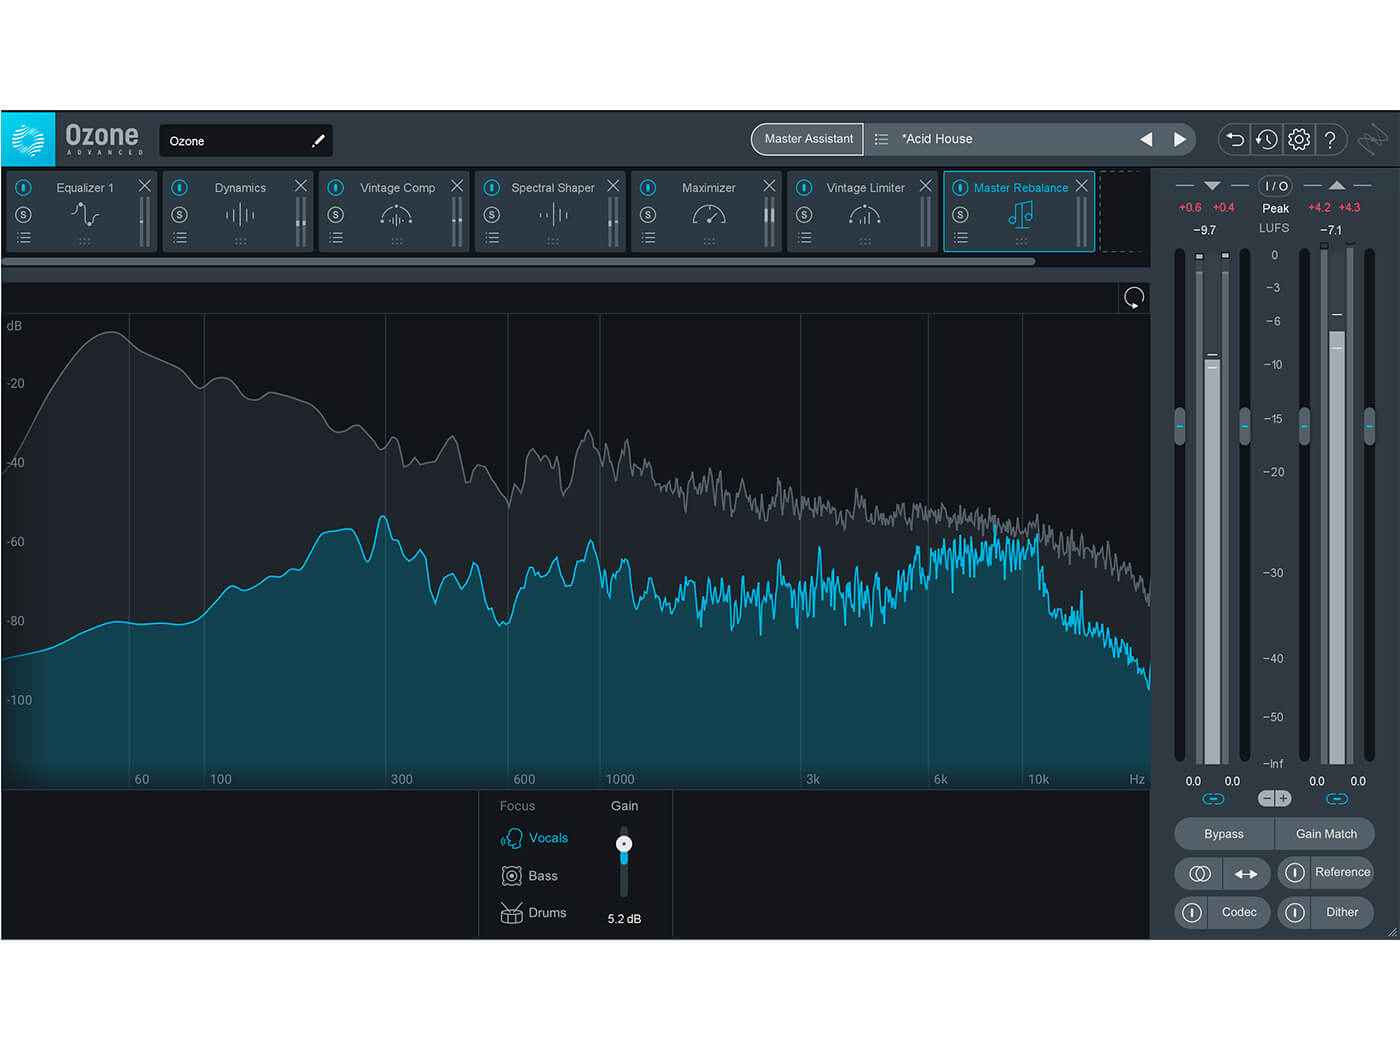Click the module chain horizontal scrollbar
Image resolution: width=1400 pixels, height=1050 pixels.
(x=518, y=262)
